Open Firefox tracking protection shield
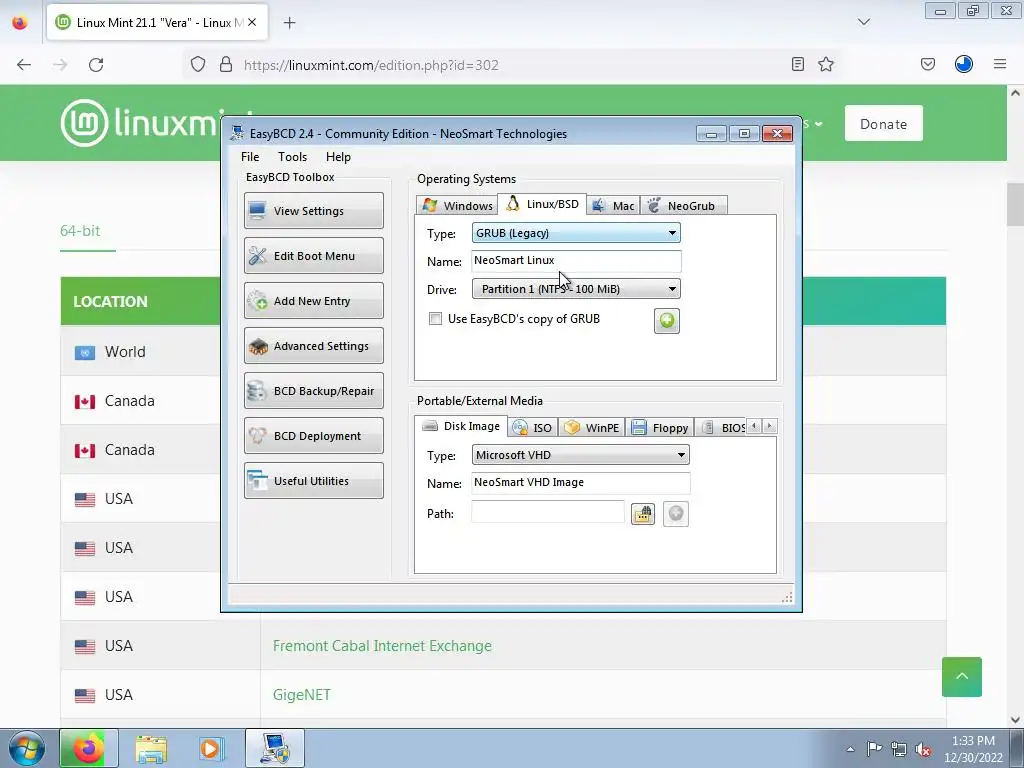Viewport: 1024px width, 768px height. pyautogui.click(x=198, y=65)
